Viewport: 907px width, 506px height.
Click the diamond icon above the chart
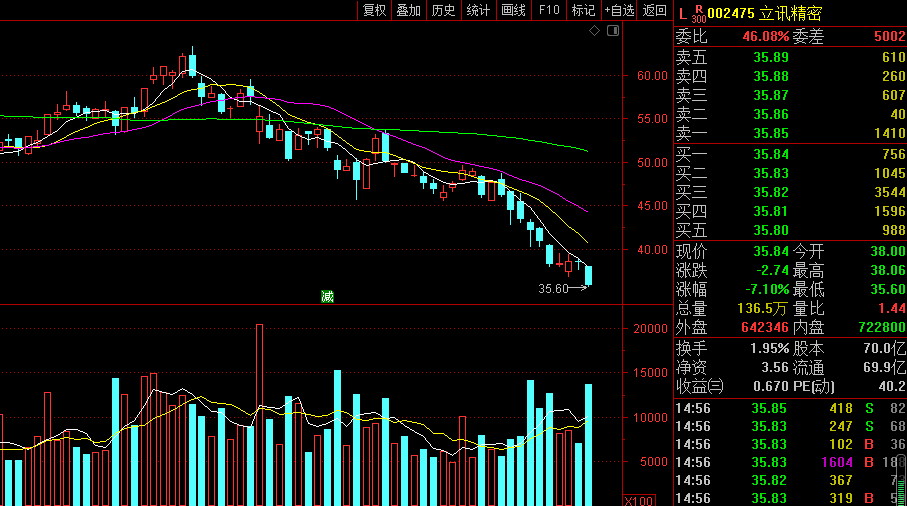594,31
